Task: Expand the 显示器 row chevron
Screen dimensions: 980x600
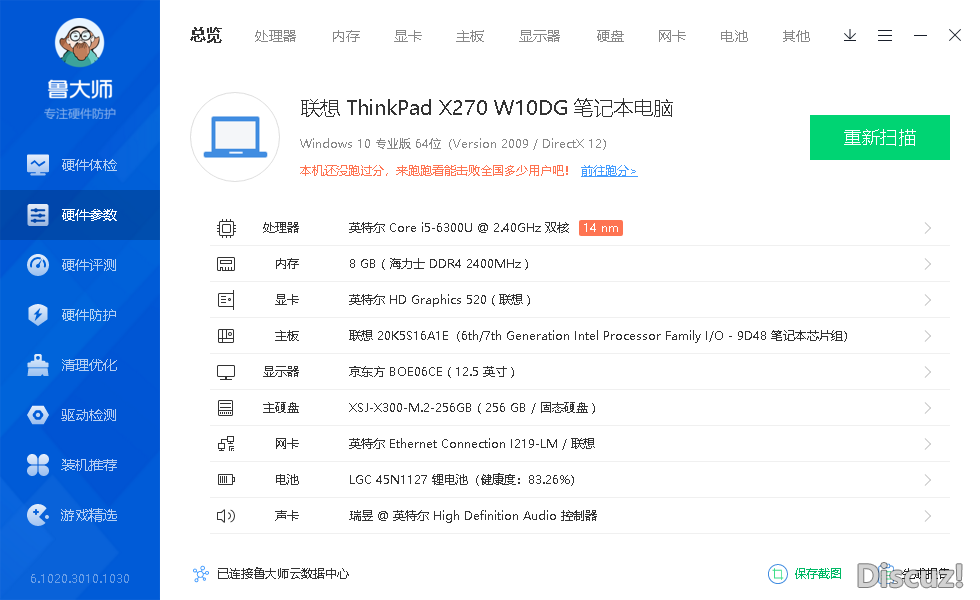Action: (x=928, y=372)
